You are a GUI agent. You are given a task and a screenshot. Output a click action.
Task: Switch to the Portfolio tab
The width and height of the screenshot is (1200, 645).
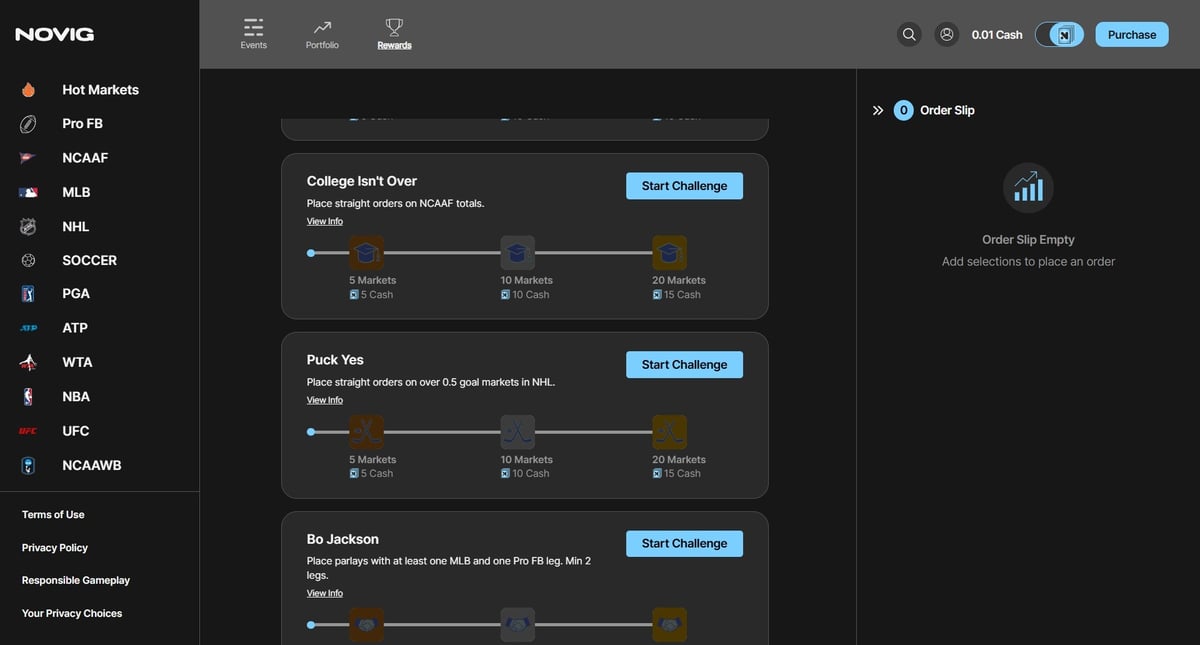(x=322, y=34)
